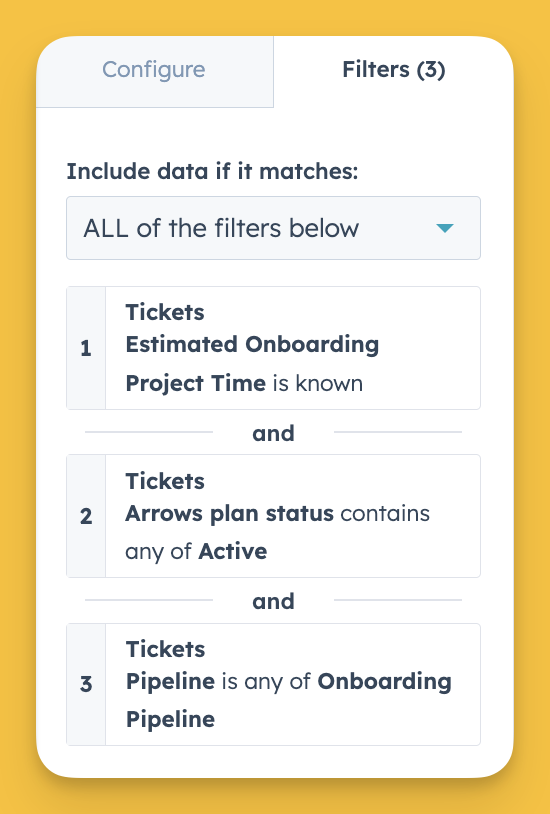This screenshot has width=550, height=814.
Task: Click the second 'and' separator
Action: (x=273, y=601)
